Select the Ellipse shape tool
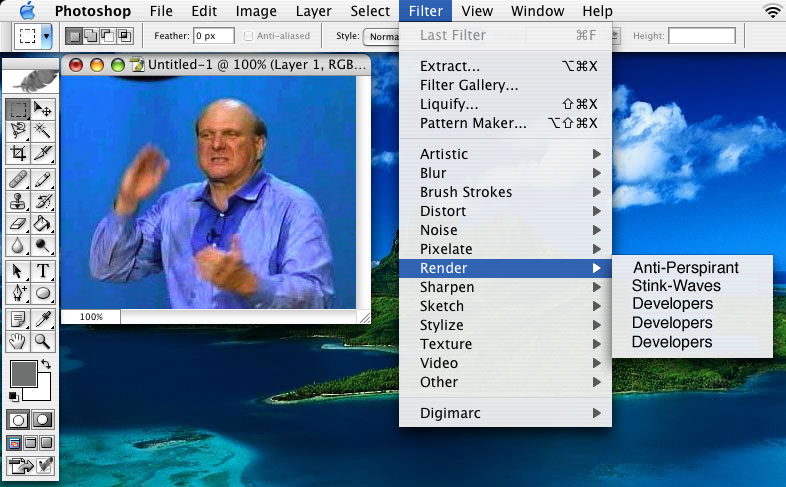786x487 pixels. [x=43, y=293]
